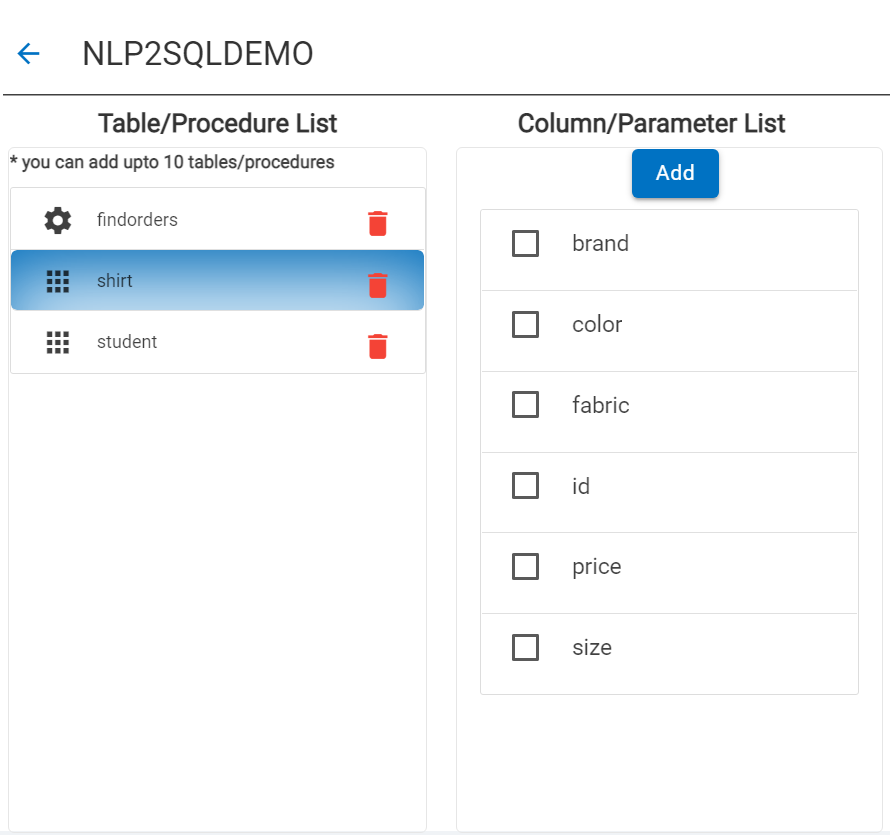Viewport: 890px width, 835px height.
Task: Select the id column checkbox
Action: [x=525, y=486]
